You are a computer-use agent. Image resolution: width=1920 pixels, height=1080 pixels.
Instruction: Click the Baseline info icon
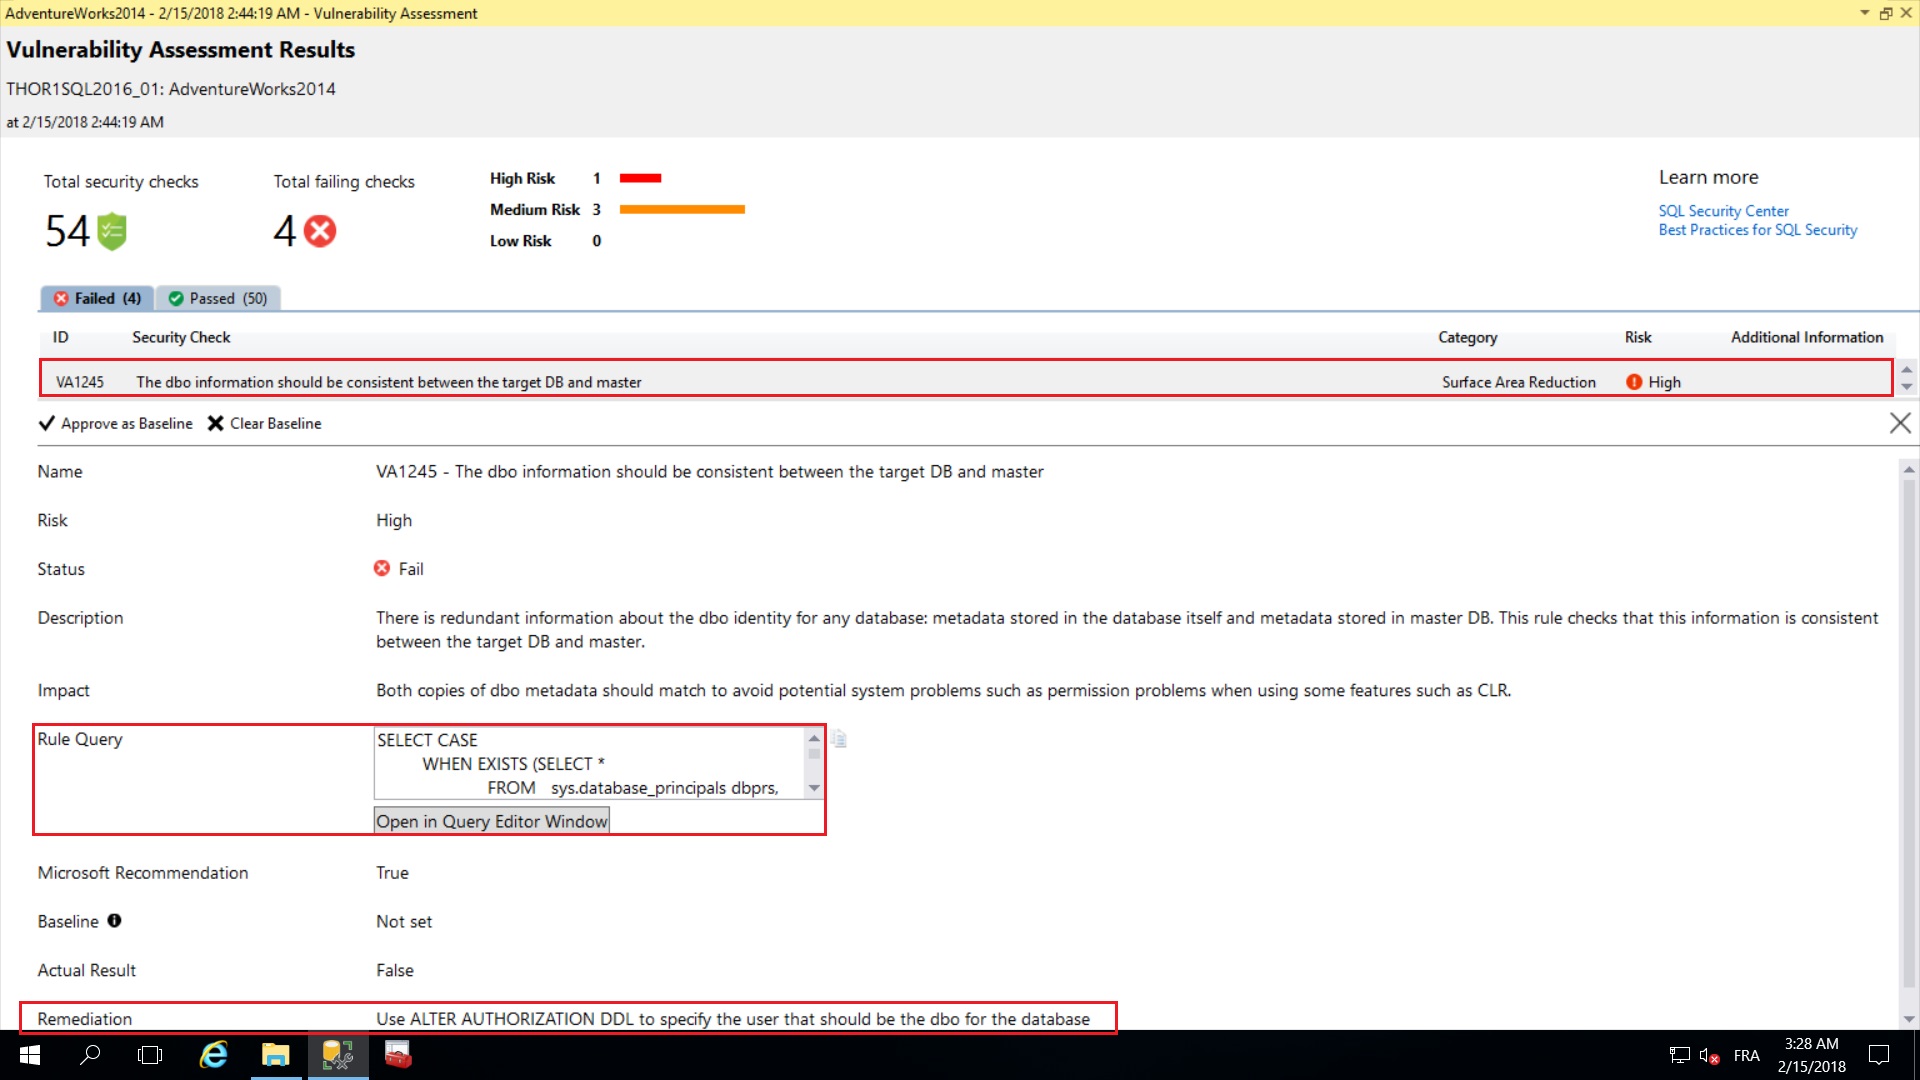pos(114,921)
